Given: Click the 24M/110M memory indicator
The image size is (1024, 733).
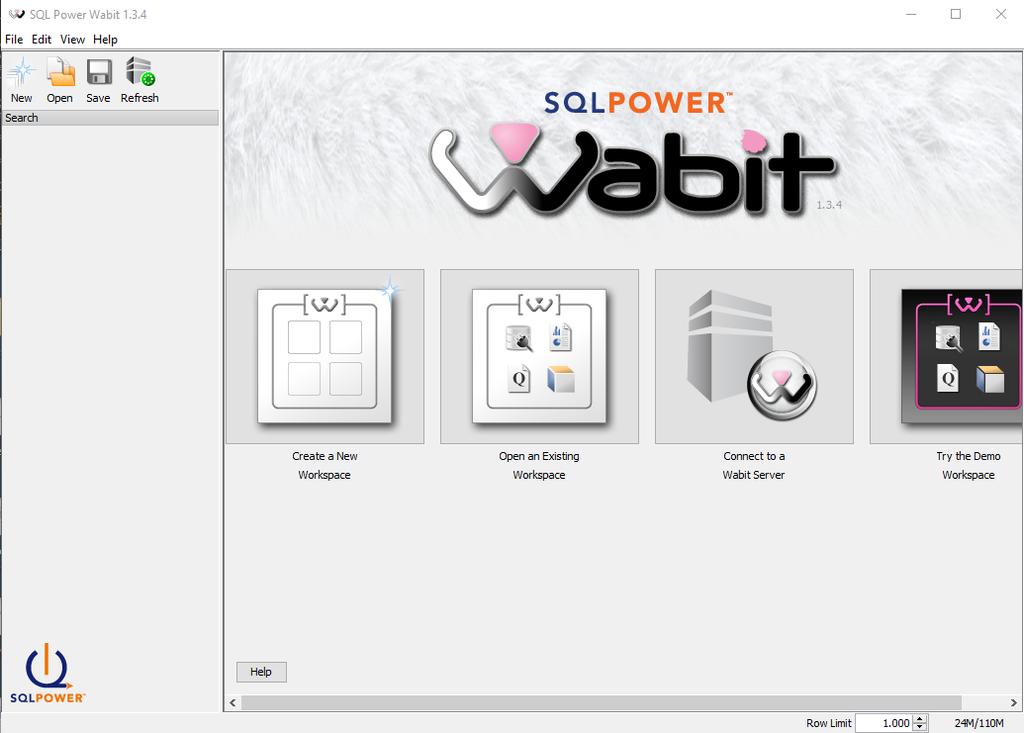Looking at the screenshot, I should pyautogui.click(x=979, y=723).
